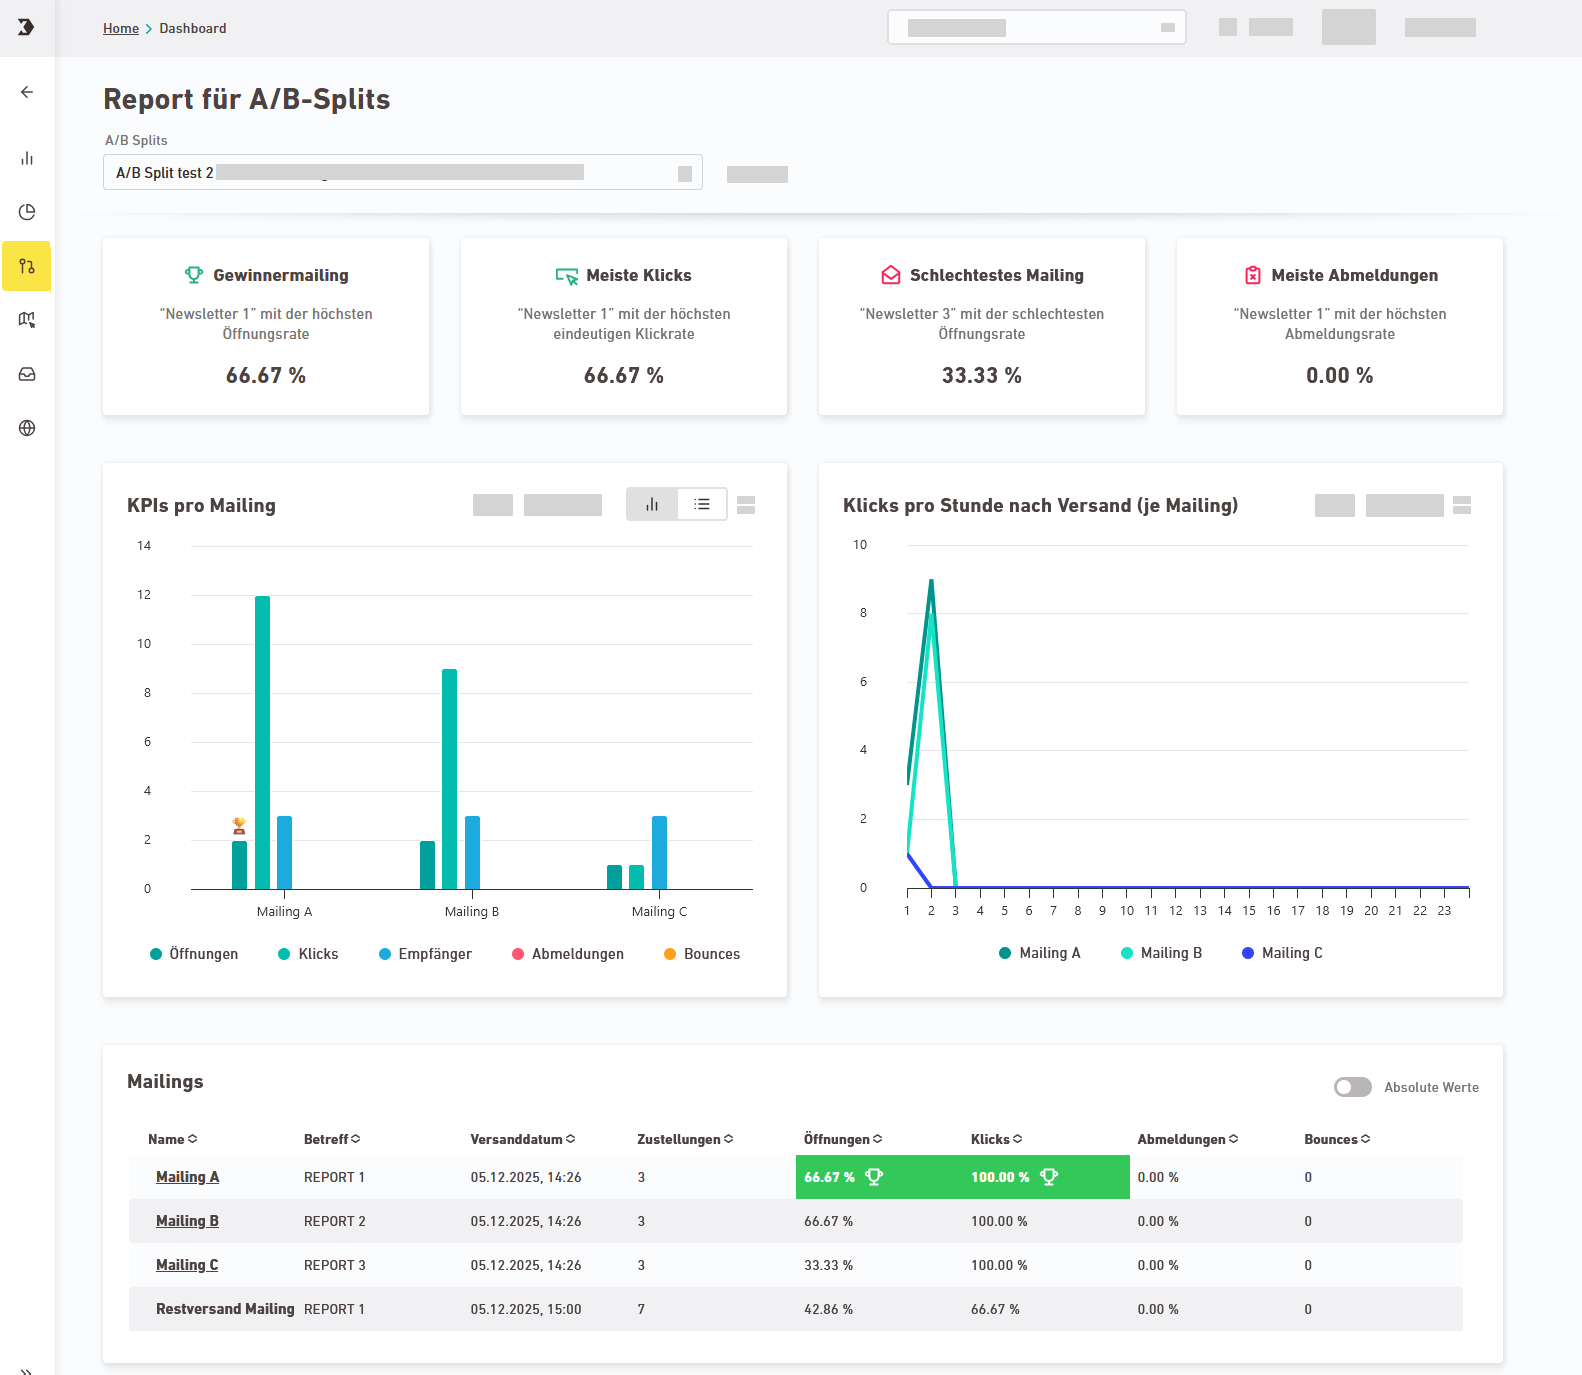
Task: Click the Home breadcrumb link
Action: pos(121,28)
